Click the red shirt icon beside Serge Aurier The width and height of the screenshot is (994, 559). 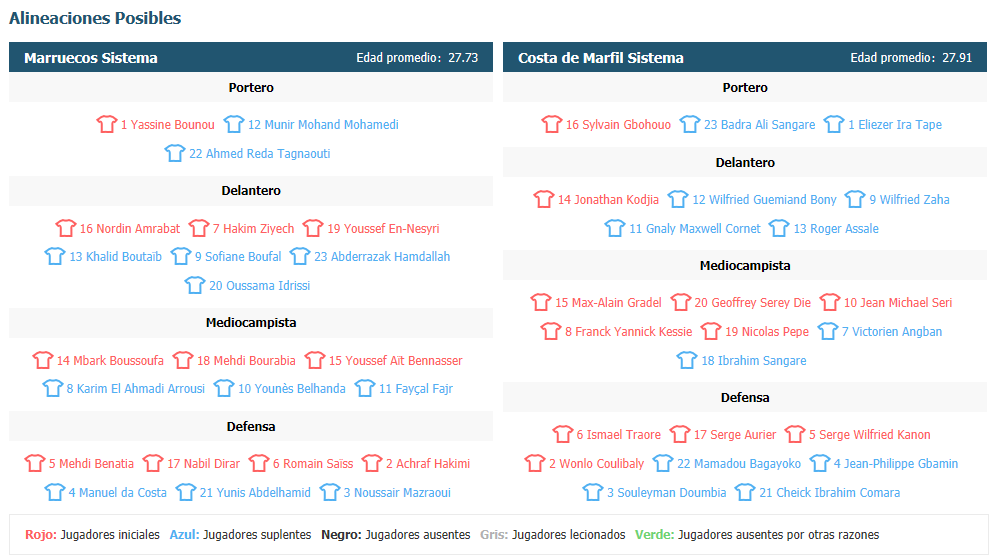coord(680,434)
